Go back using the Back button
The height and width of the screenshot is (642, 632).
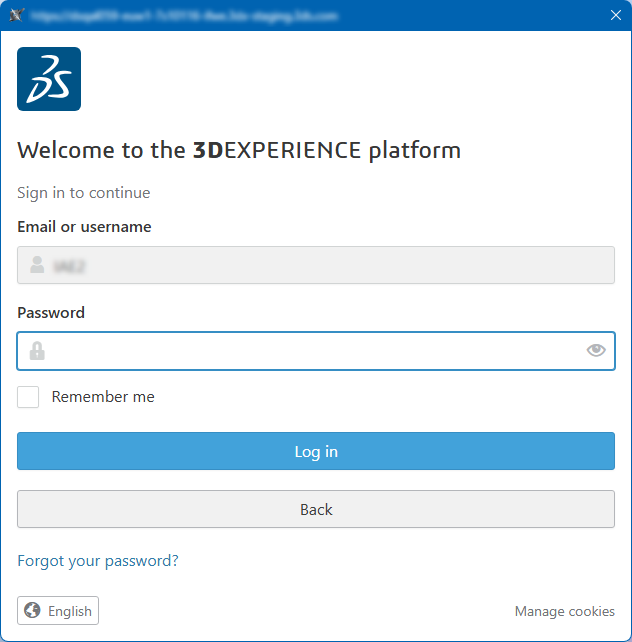(x=316, y=509)
